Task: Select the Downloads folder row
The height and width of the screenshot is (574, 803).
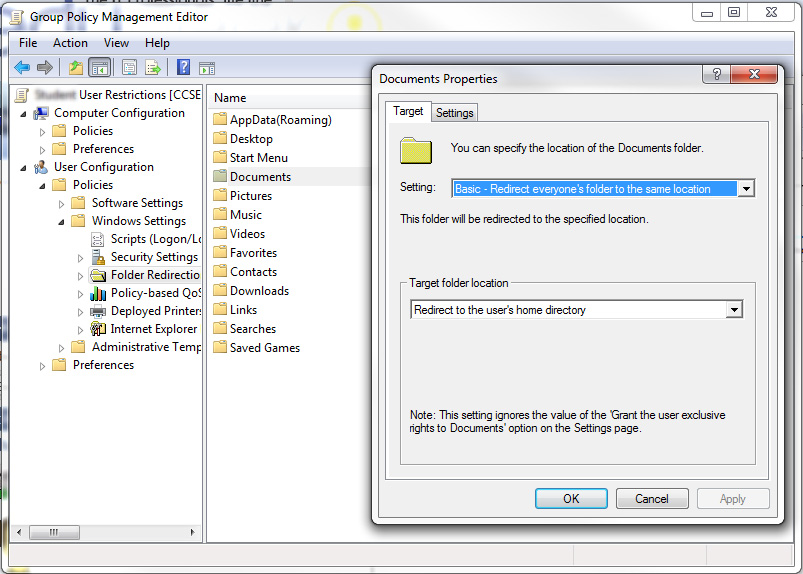Action: 259,290
